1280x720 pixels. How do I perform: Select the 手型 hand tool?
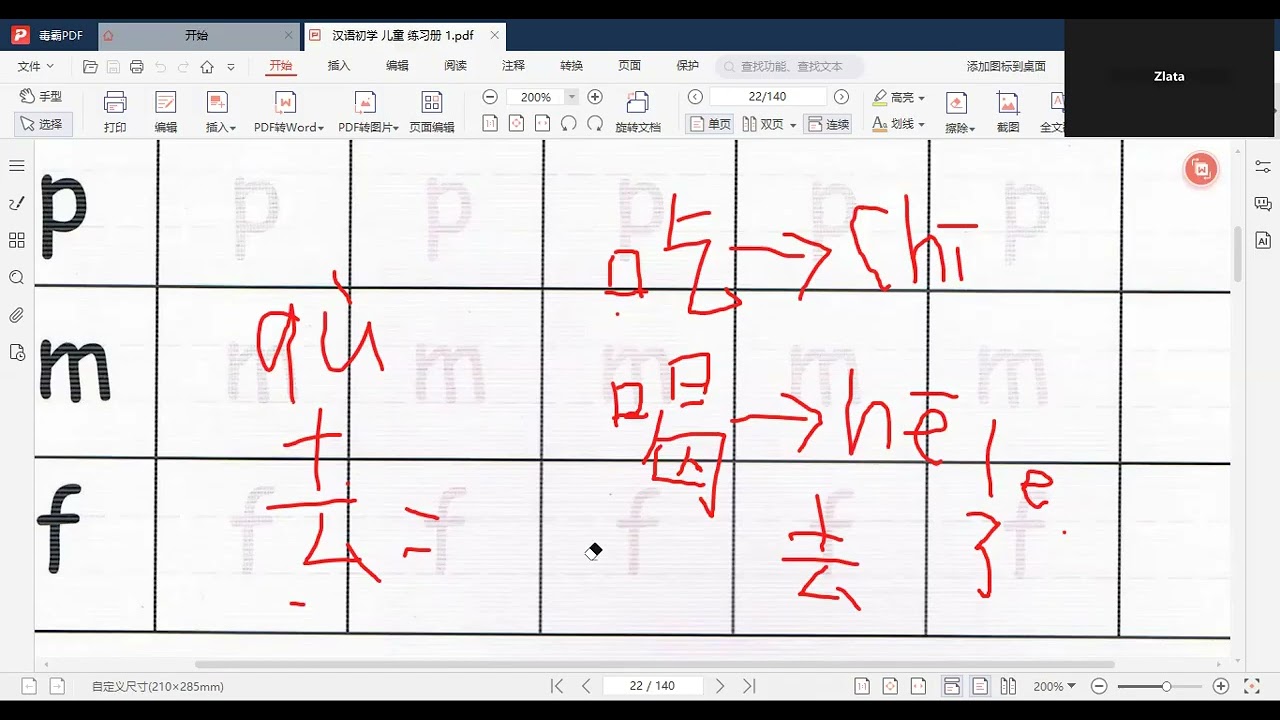(x=41, y=96)
